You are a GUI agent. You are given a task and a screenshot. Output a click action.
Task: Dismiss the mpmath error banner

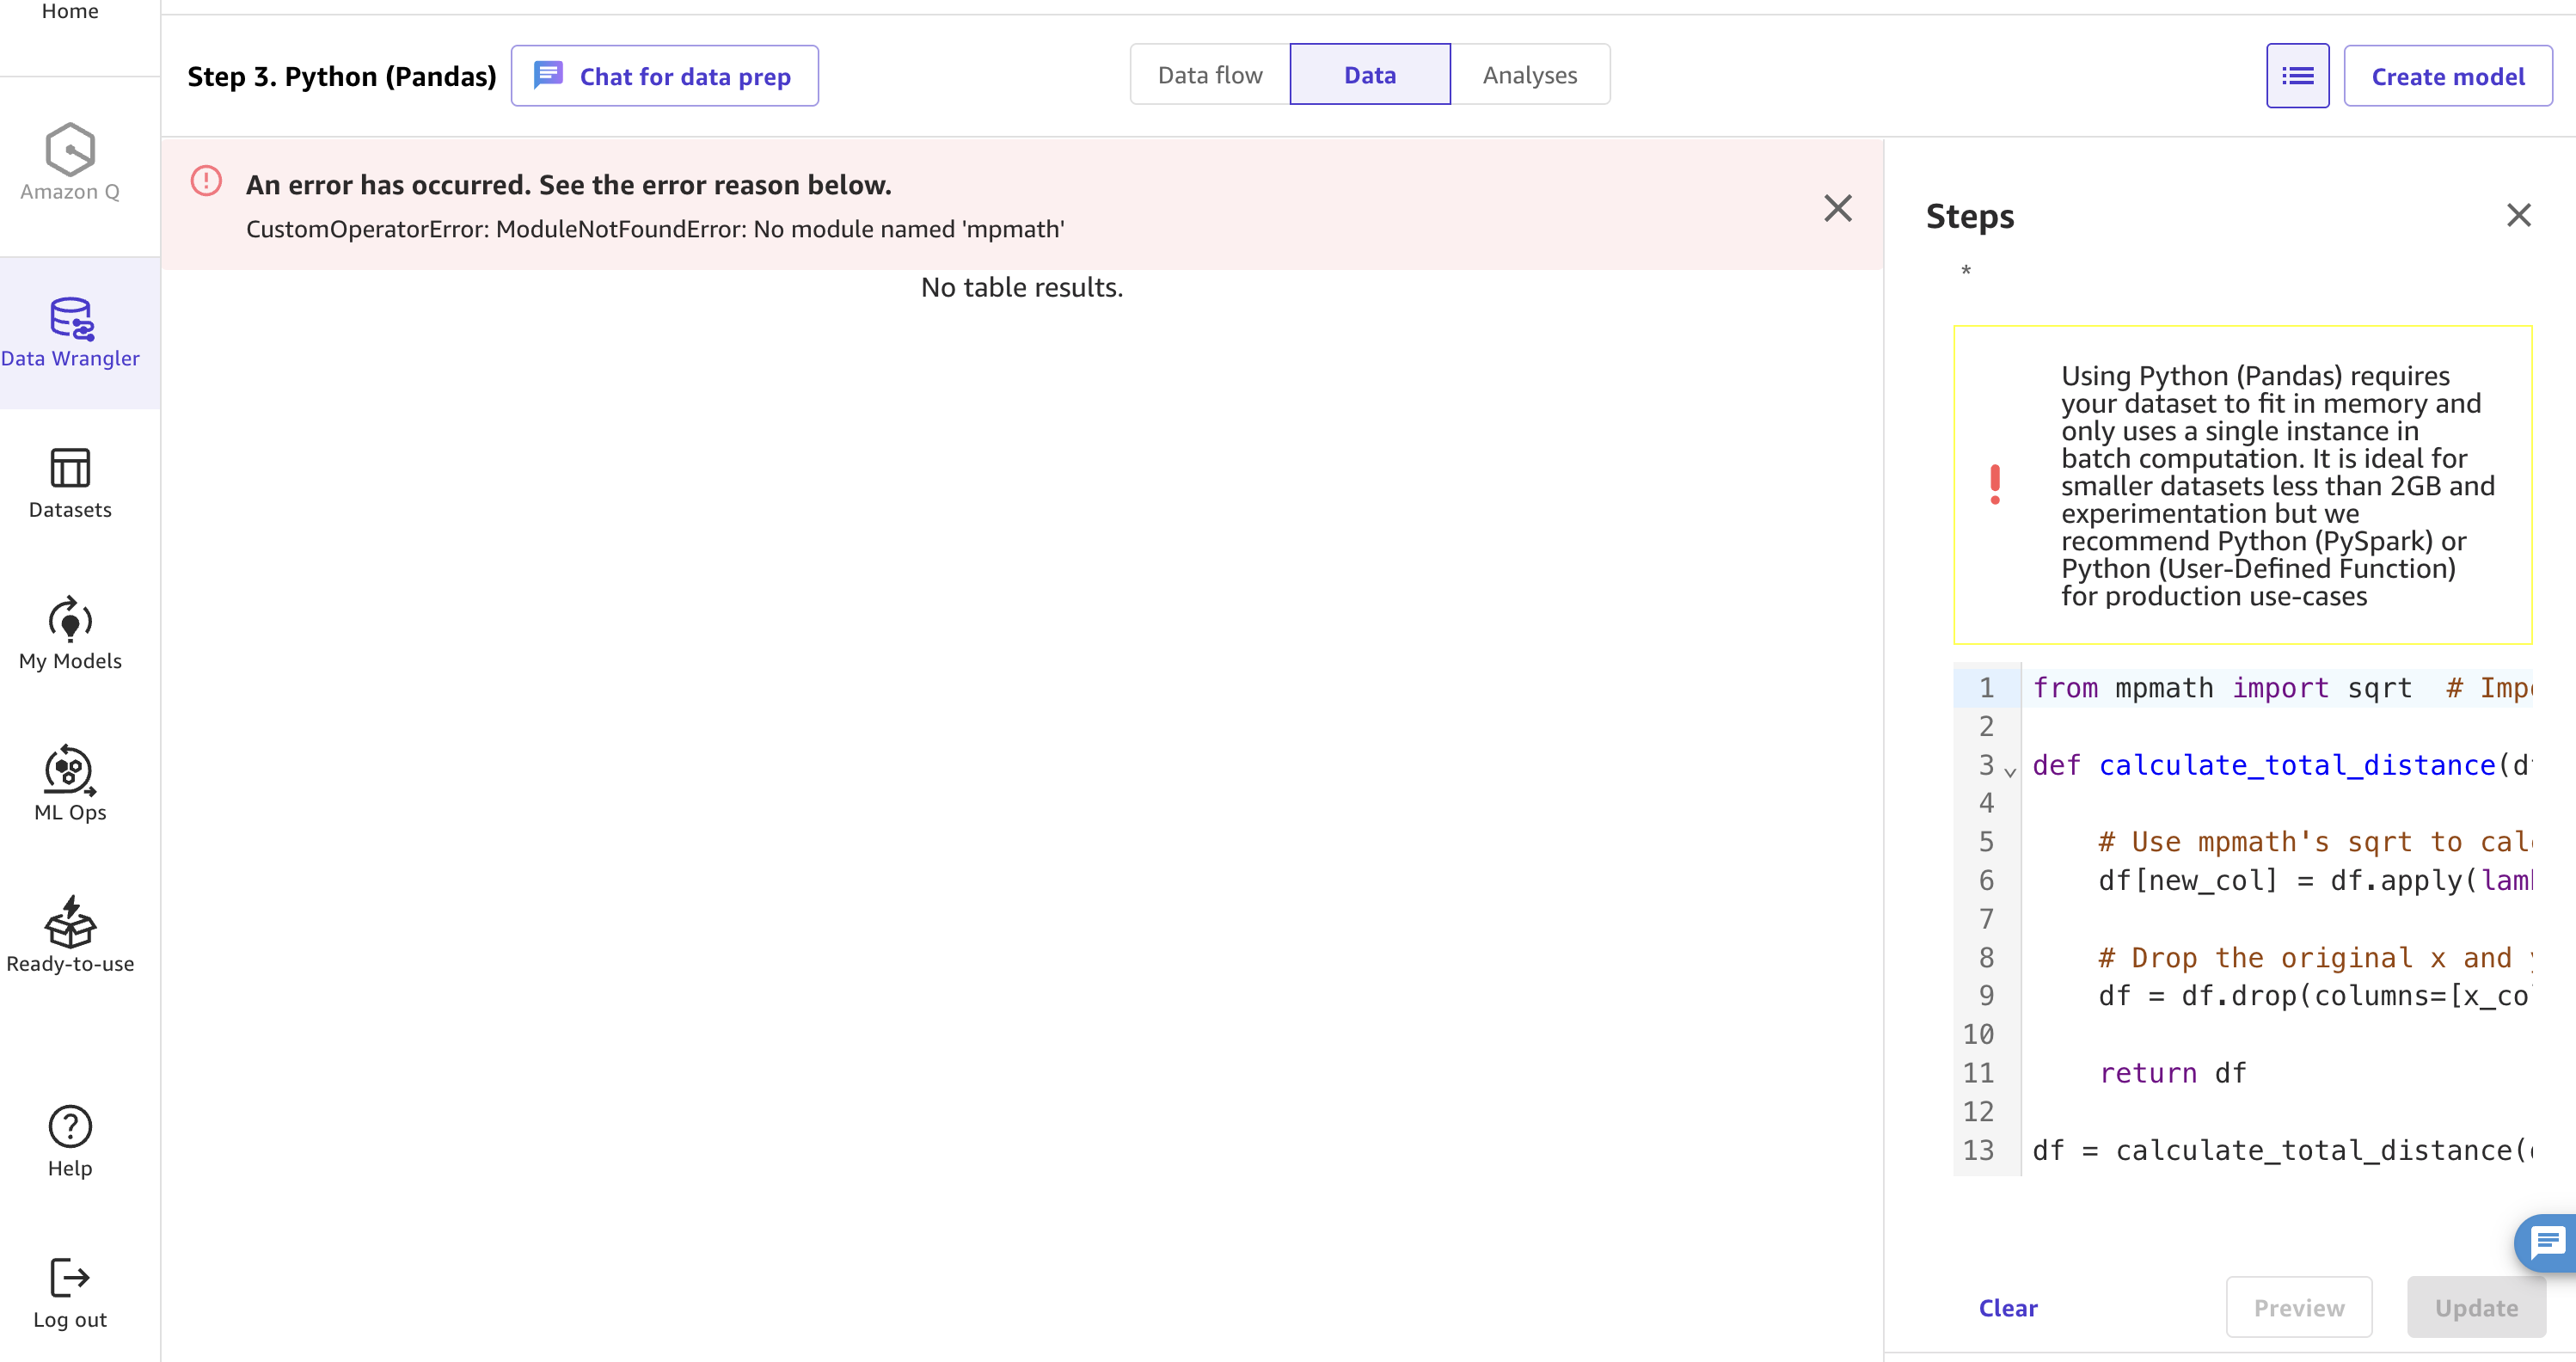1838,208
